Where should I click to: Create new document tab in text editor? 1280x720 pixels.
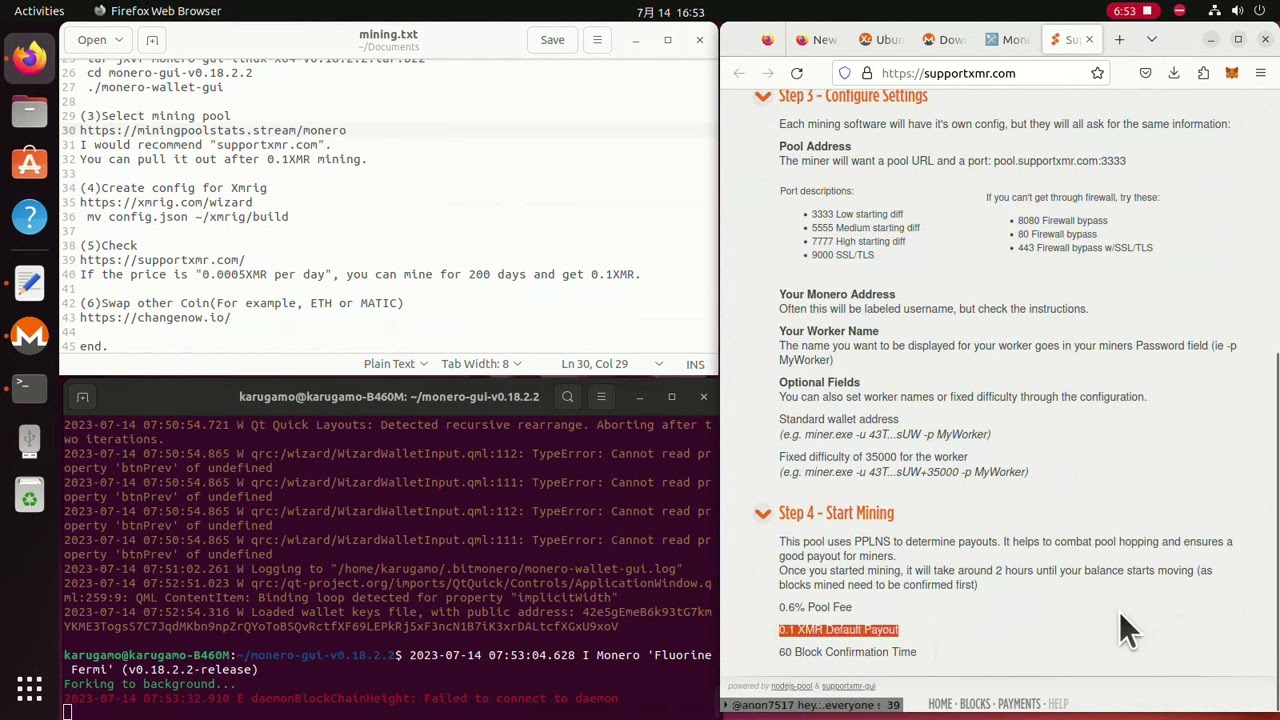click(152, 40)
